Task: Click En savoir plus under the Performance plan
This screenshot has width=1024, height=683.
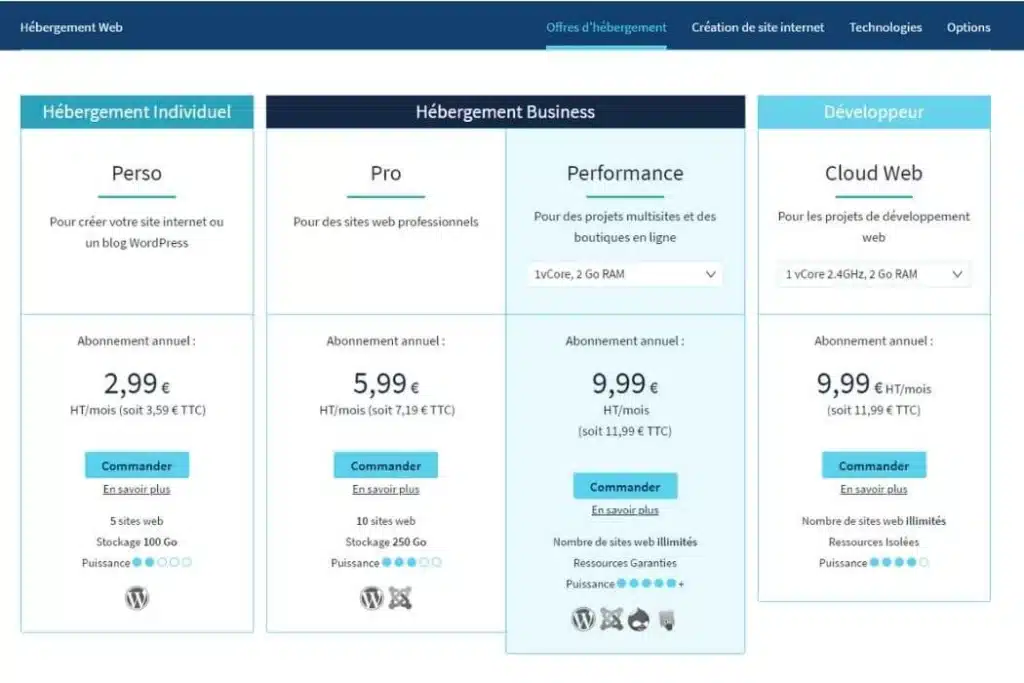Action: [625, 510]
